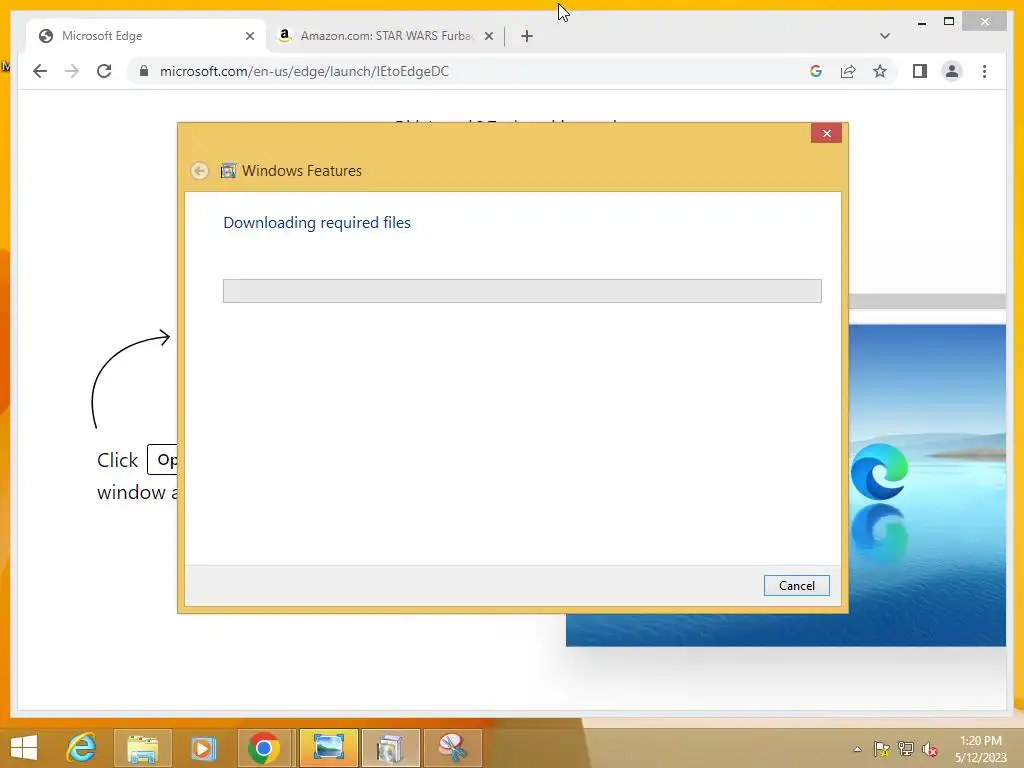1024x768 pixels.
Task: Open the Chrome side panel icon
Action: tap(920, 71)
